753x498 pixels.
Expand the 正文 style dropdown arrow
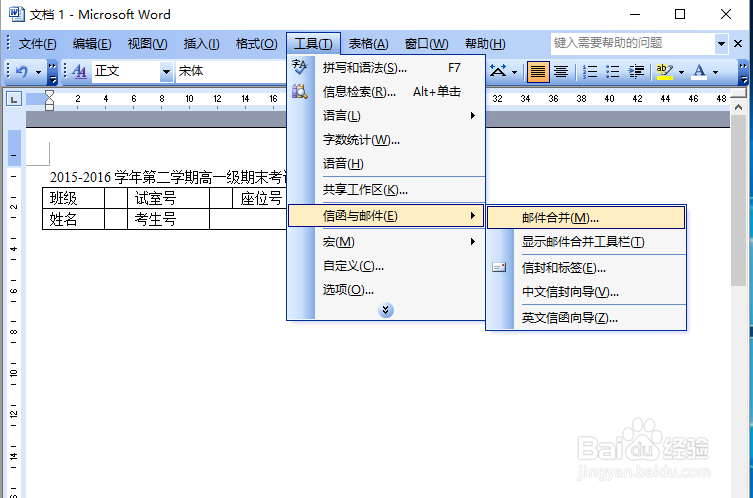166,72
